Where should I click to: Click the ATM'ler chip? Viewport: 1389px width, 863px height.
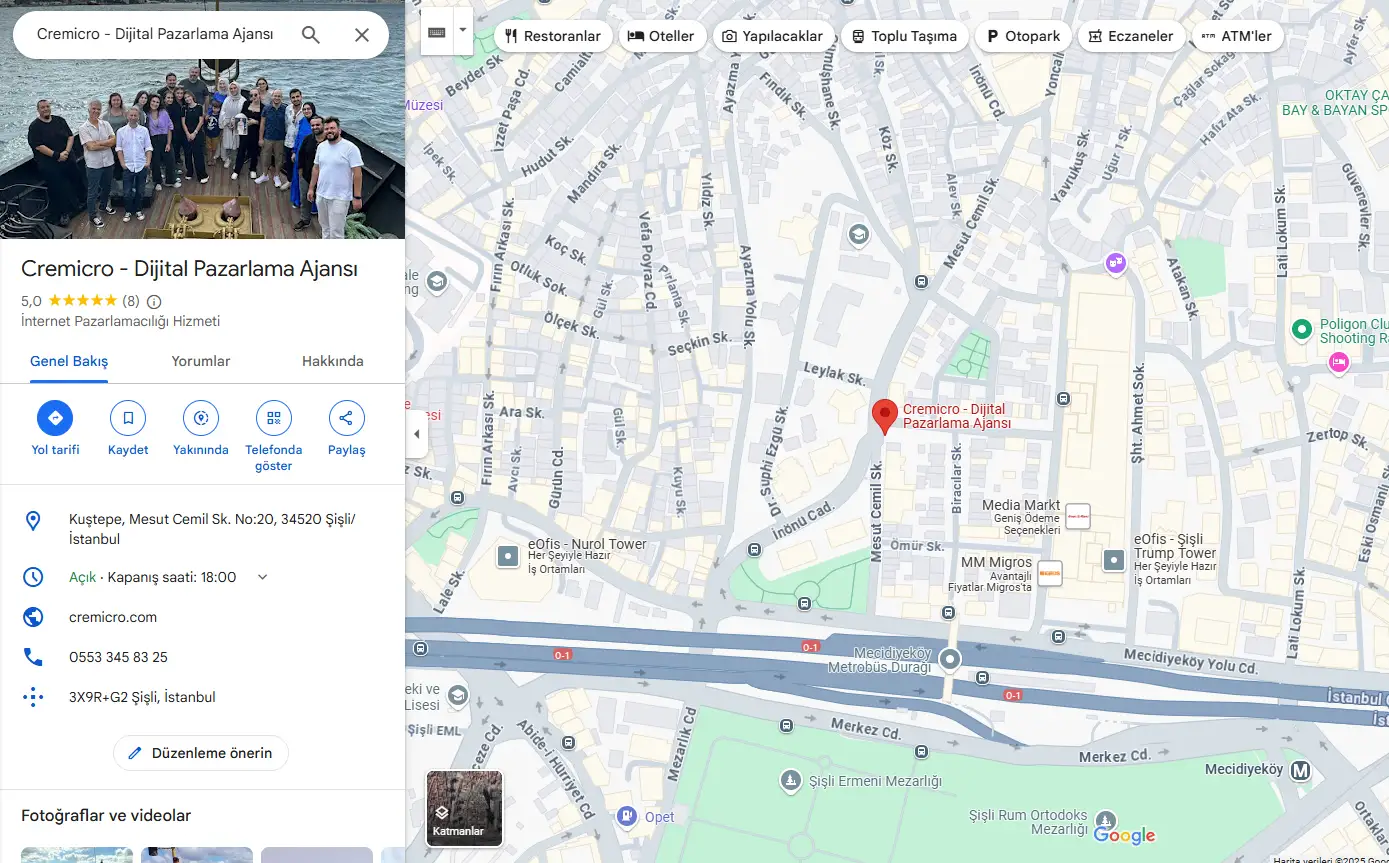[x=1238, y=36]
